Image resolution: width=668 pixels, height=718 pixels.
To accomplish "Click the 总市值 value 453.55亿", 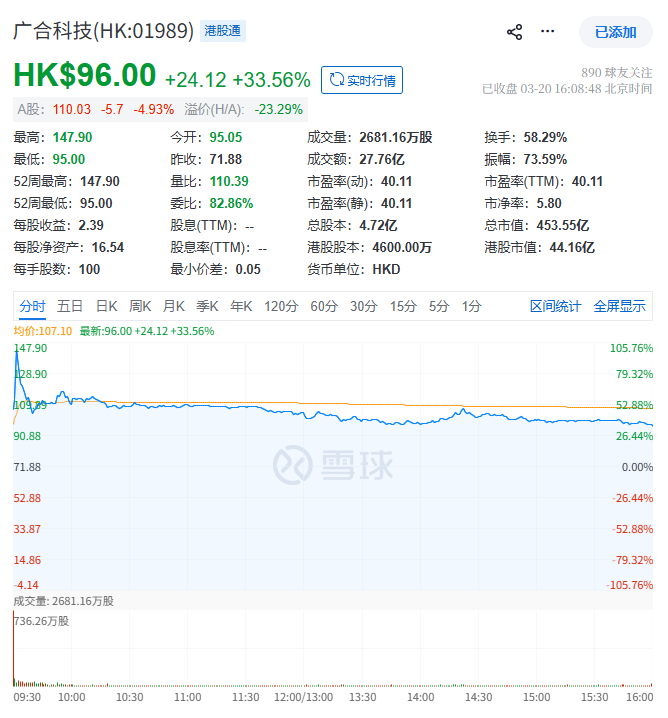I will coord(563,225).
